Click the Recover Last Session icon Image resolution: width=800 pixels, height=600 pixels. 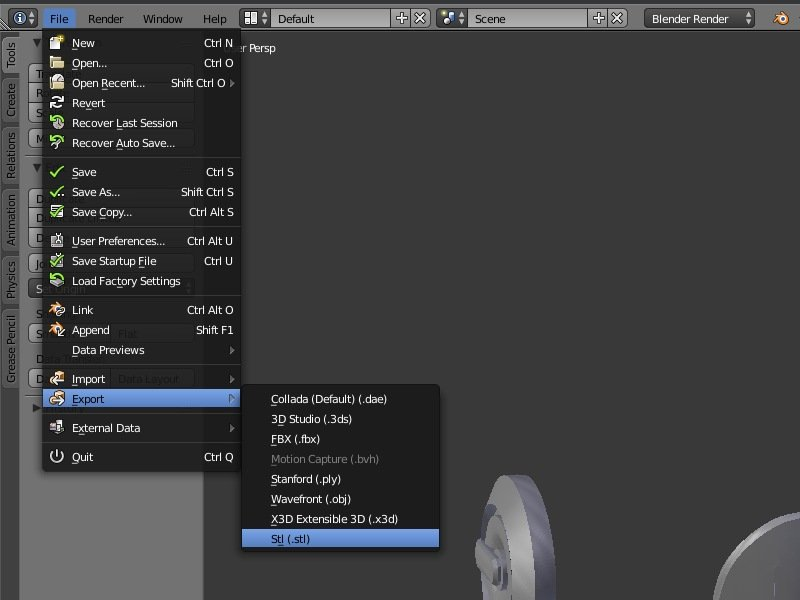click(x=57, y=122)
